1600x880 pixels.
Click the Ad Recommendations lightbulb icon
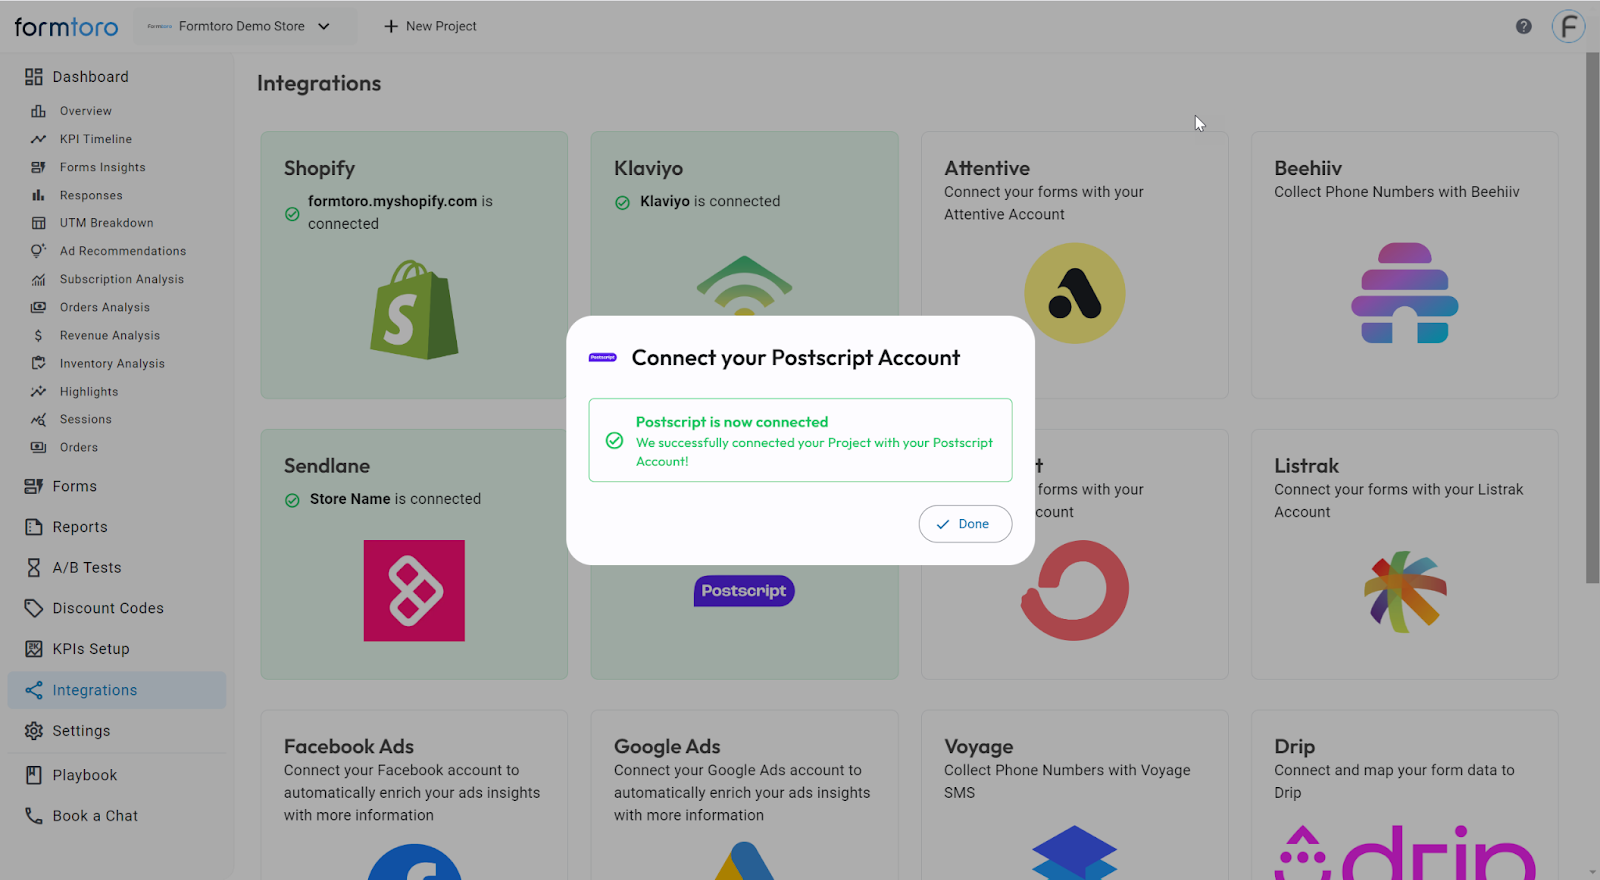(x=38, y=251)
